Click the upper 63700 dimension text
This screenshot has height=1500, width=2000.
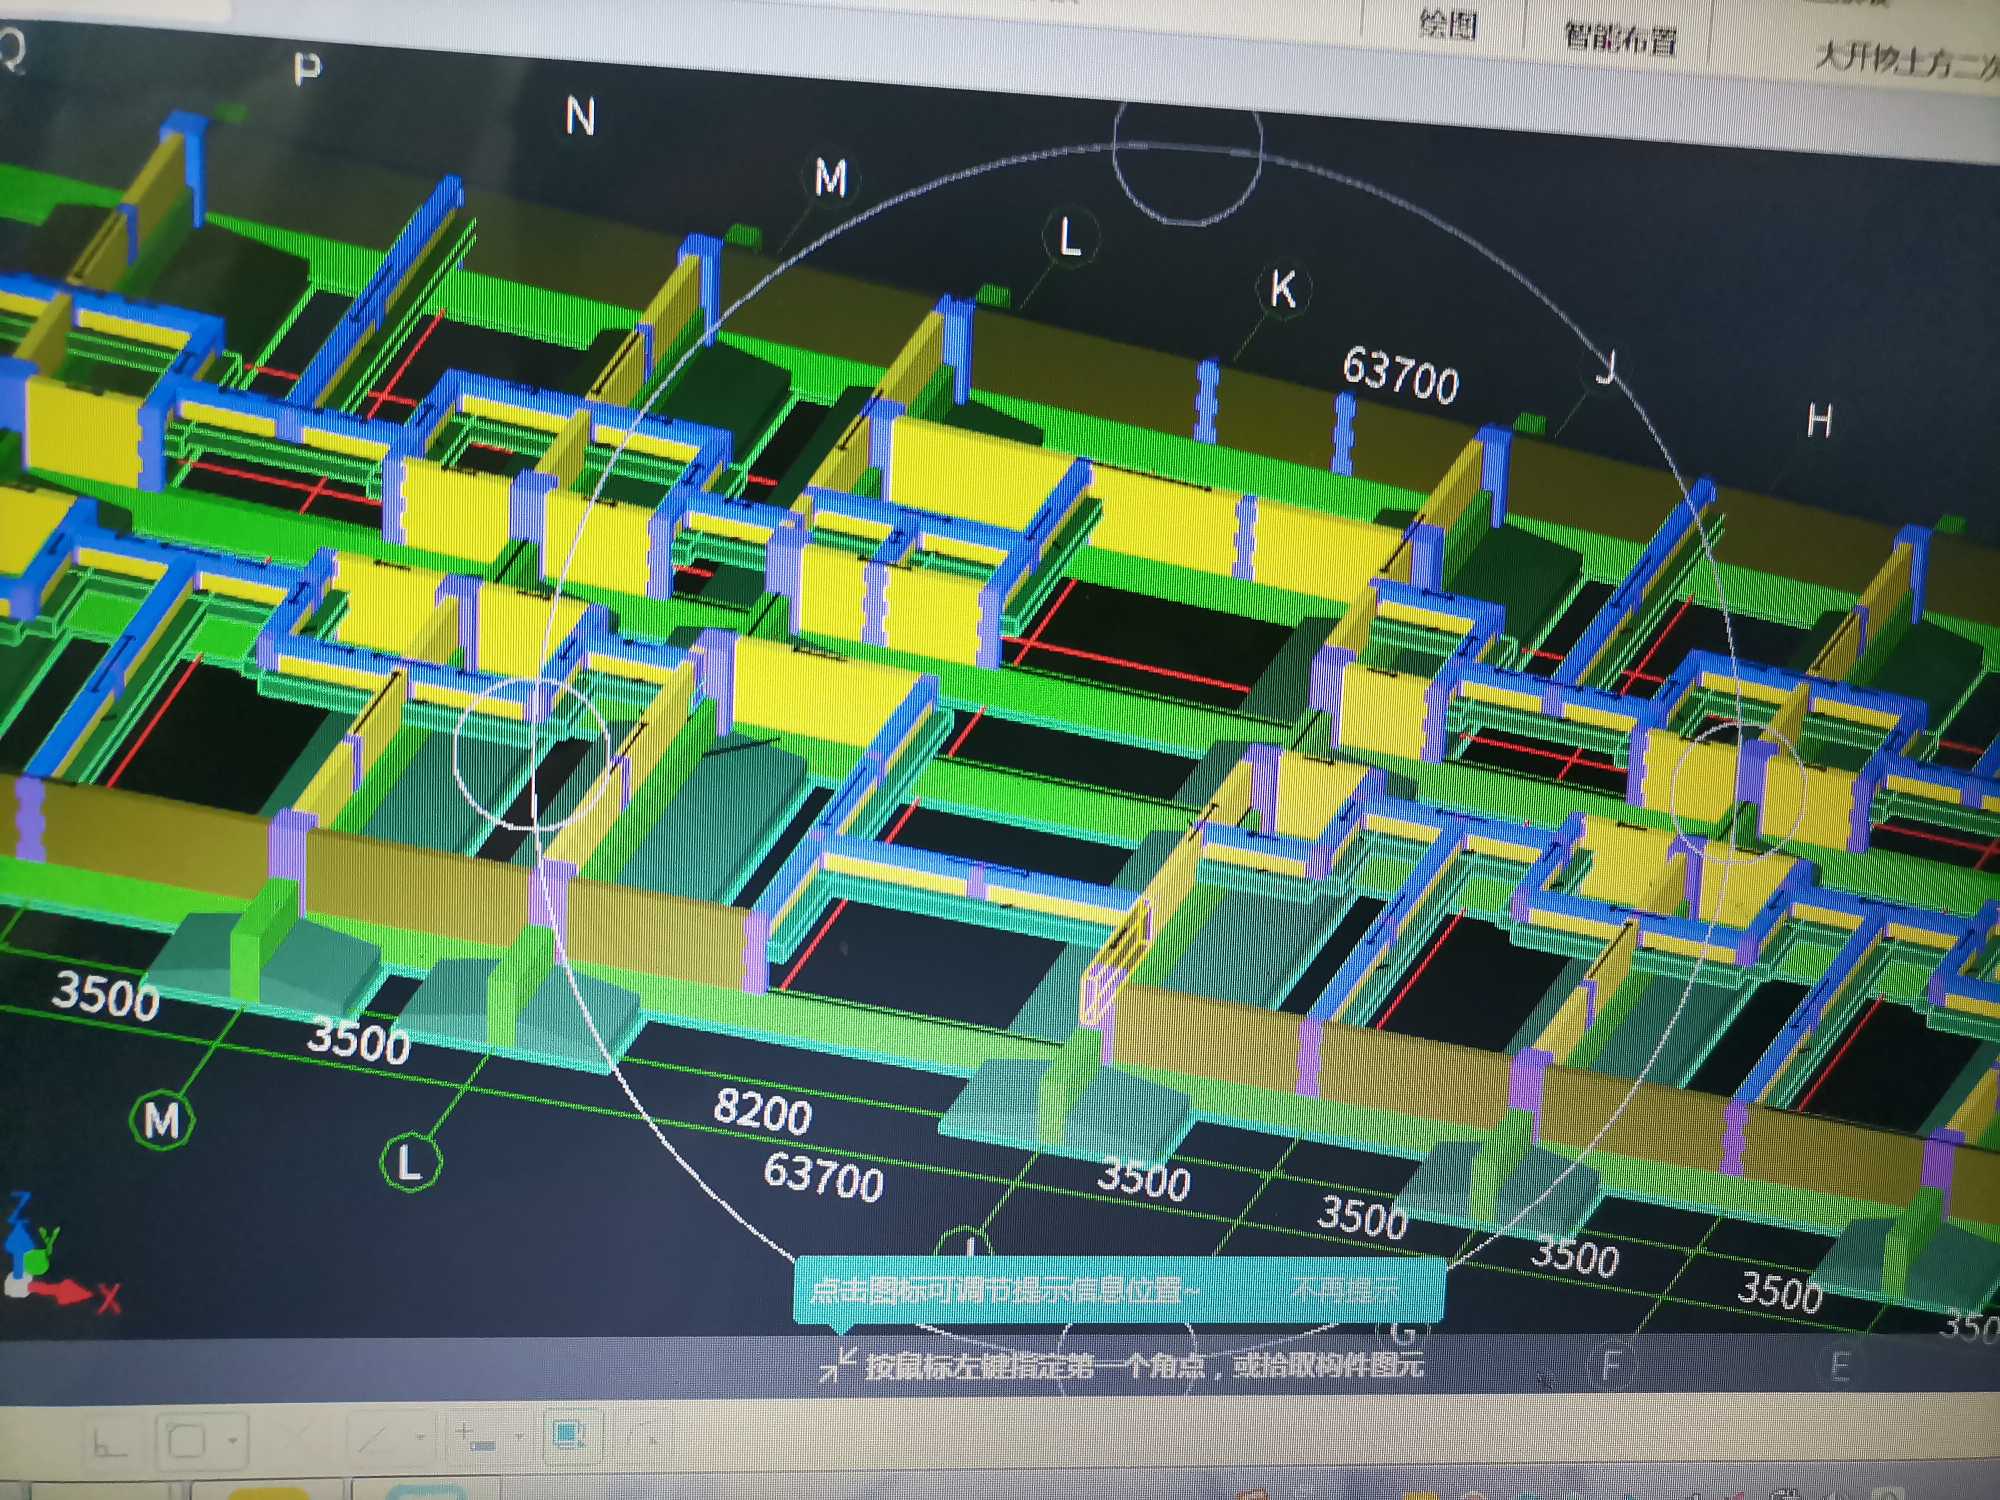point(1400,374)
